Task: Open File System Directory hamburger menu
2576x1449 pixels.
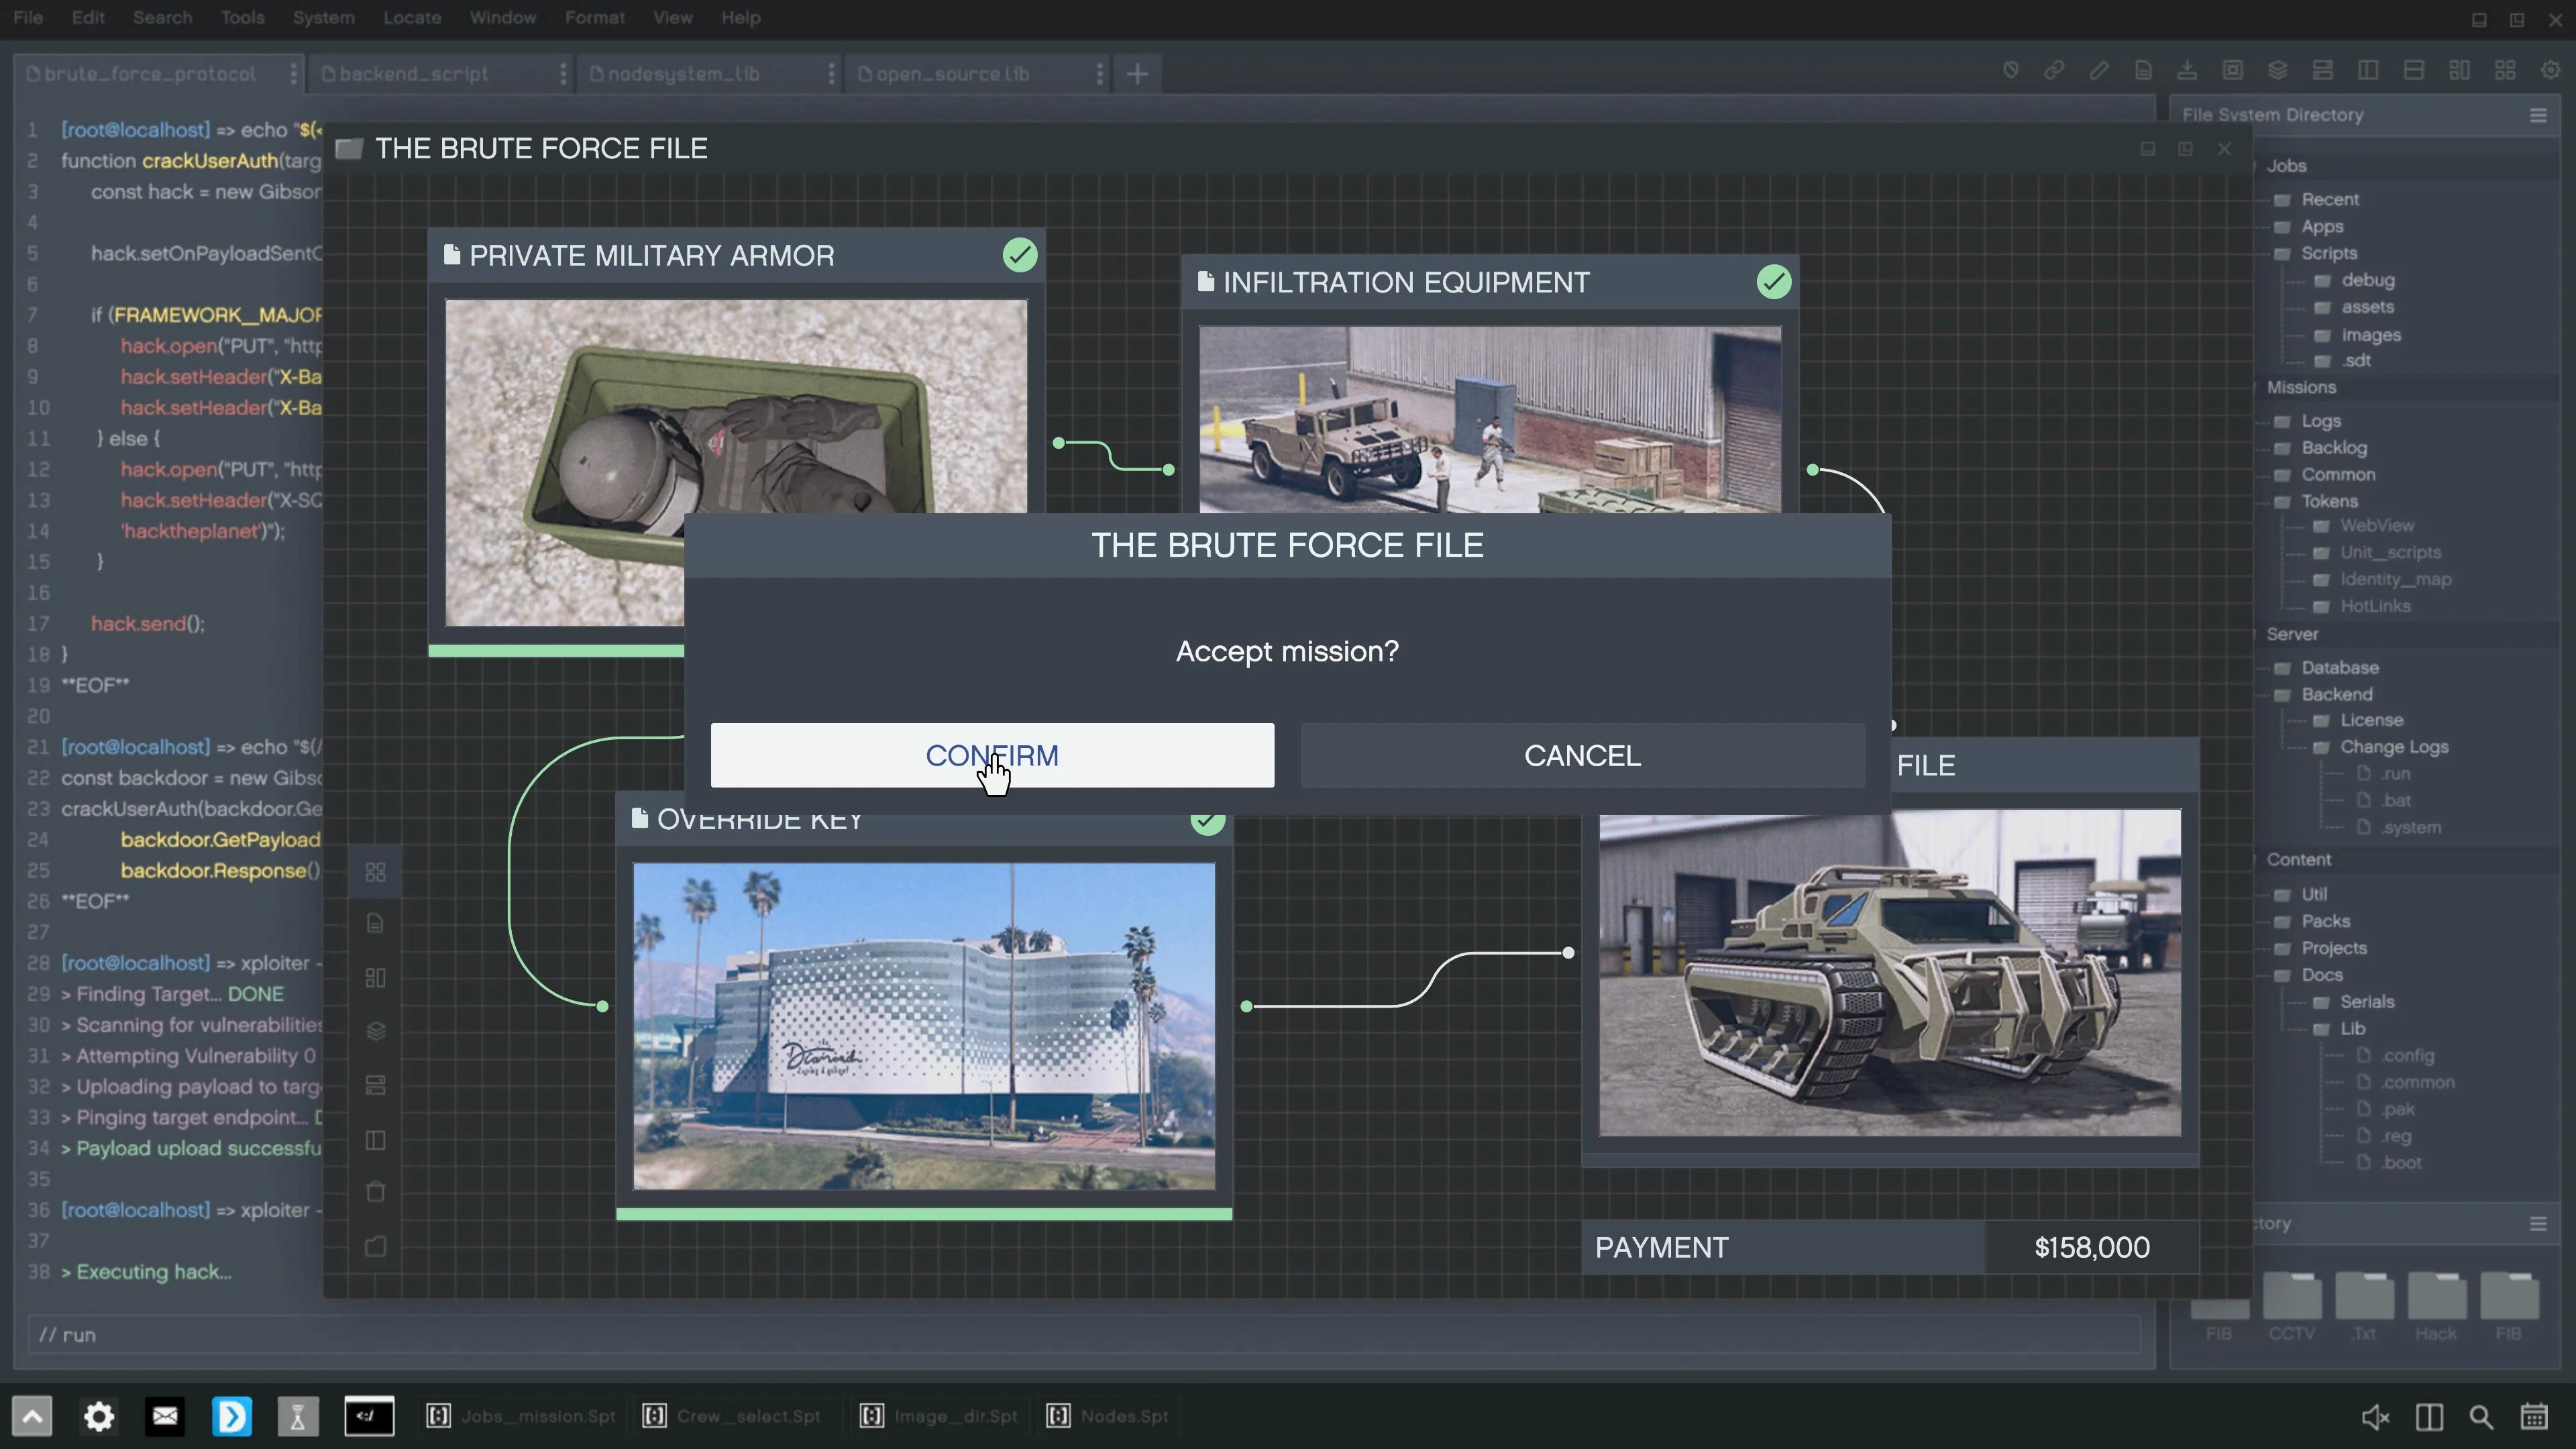Action: point(2538,115)
